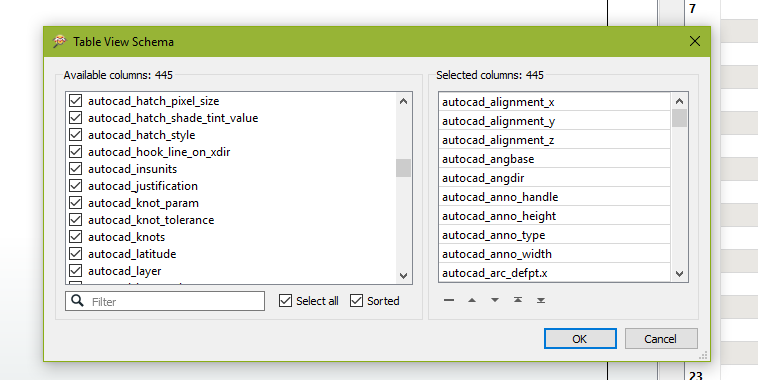The height and width of the screenshot is (380, 758).
Task: Click the magnifier icon in Filter box
Action: (77, 301)
